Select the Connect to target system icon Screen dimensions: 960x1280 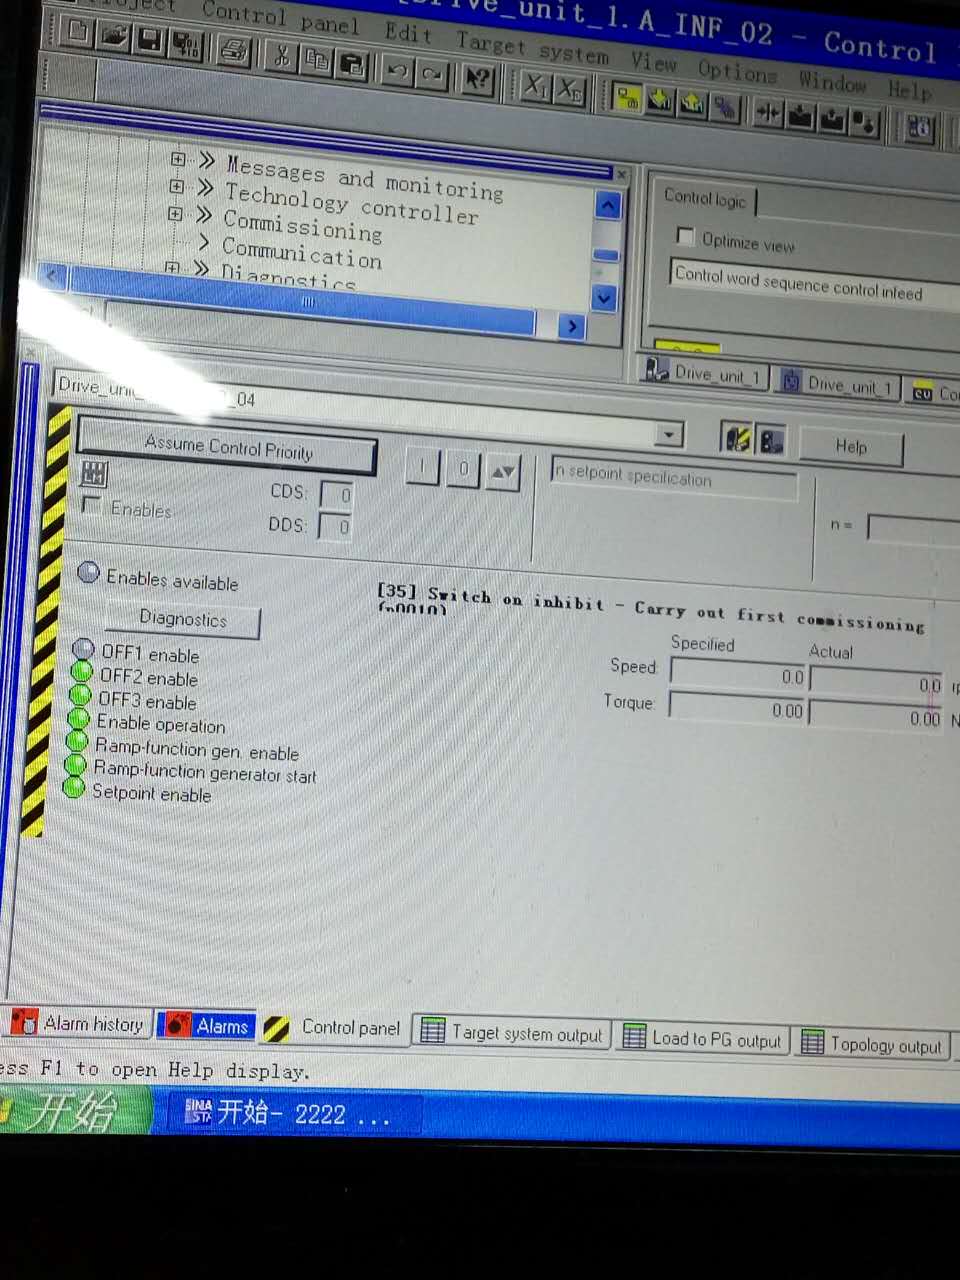point(628,100)
